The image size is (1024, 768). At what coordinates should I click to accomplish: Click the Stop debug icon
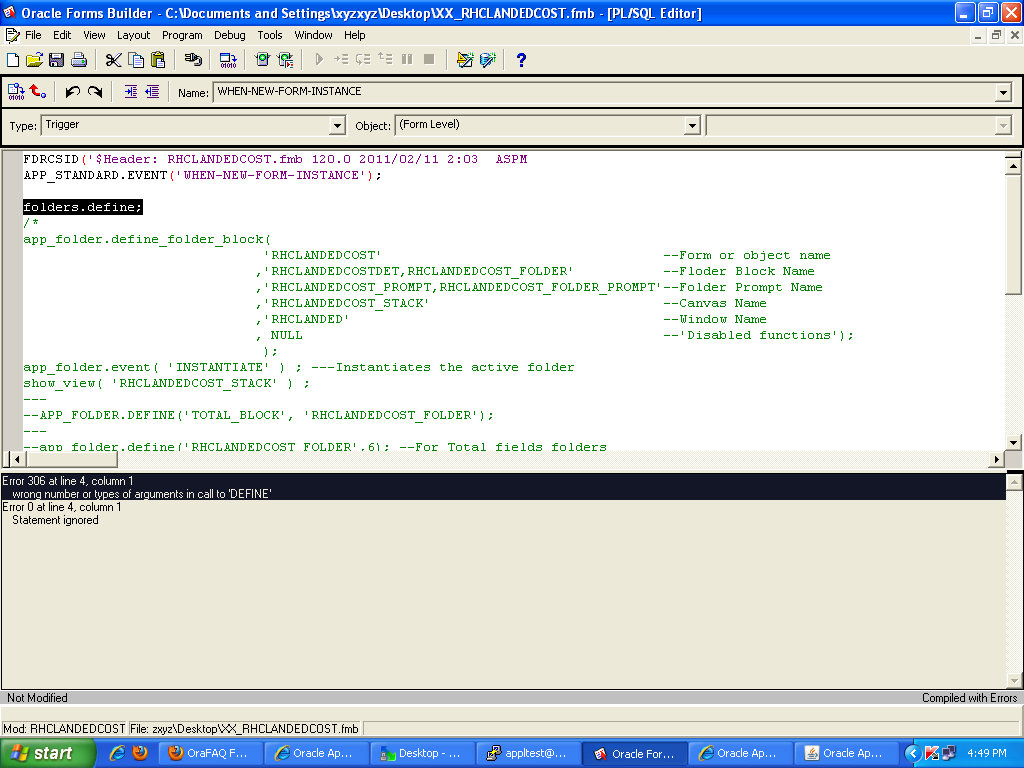point(429,59)
